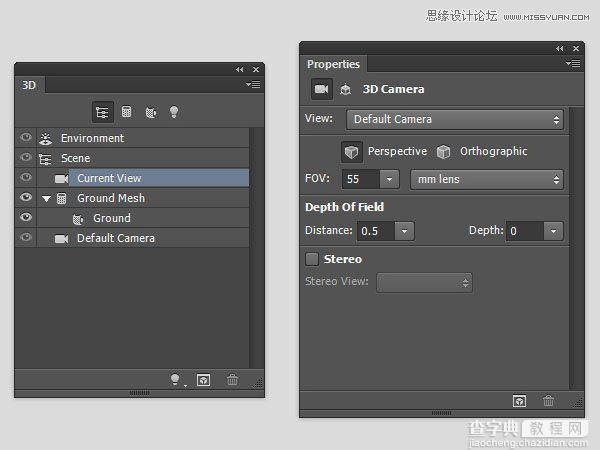Filter 3D panel by Lights bulb icon

(174, 112)
